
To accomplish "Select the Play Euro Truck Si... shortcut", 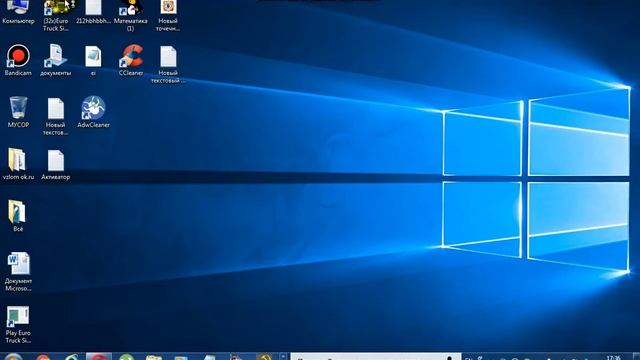I will (x=18, y=324).
